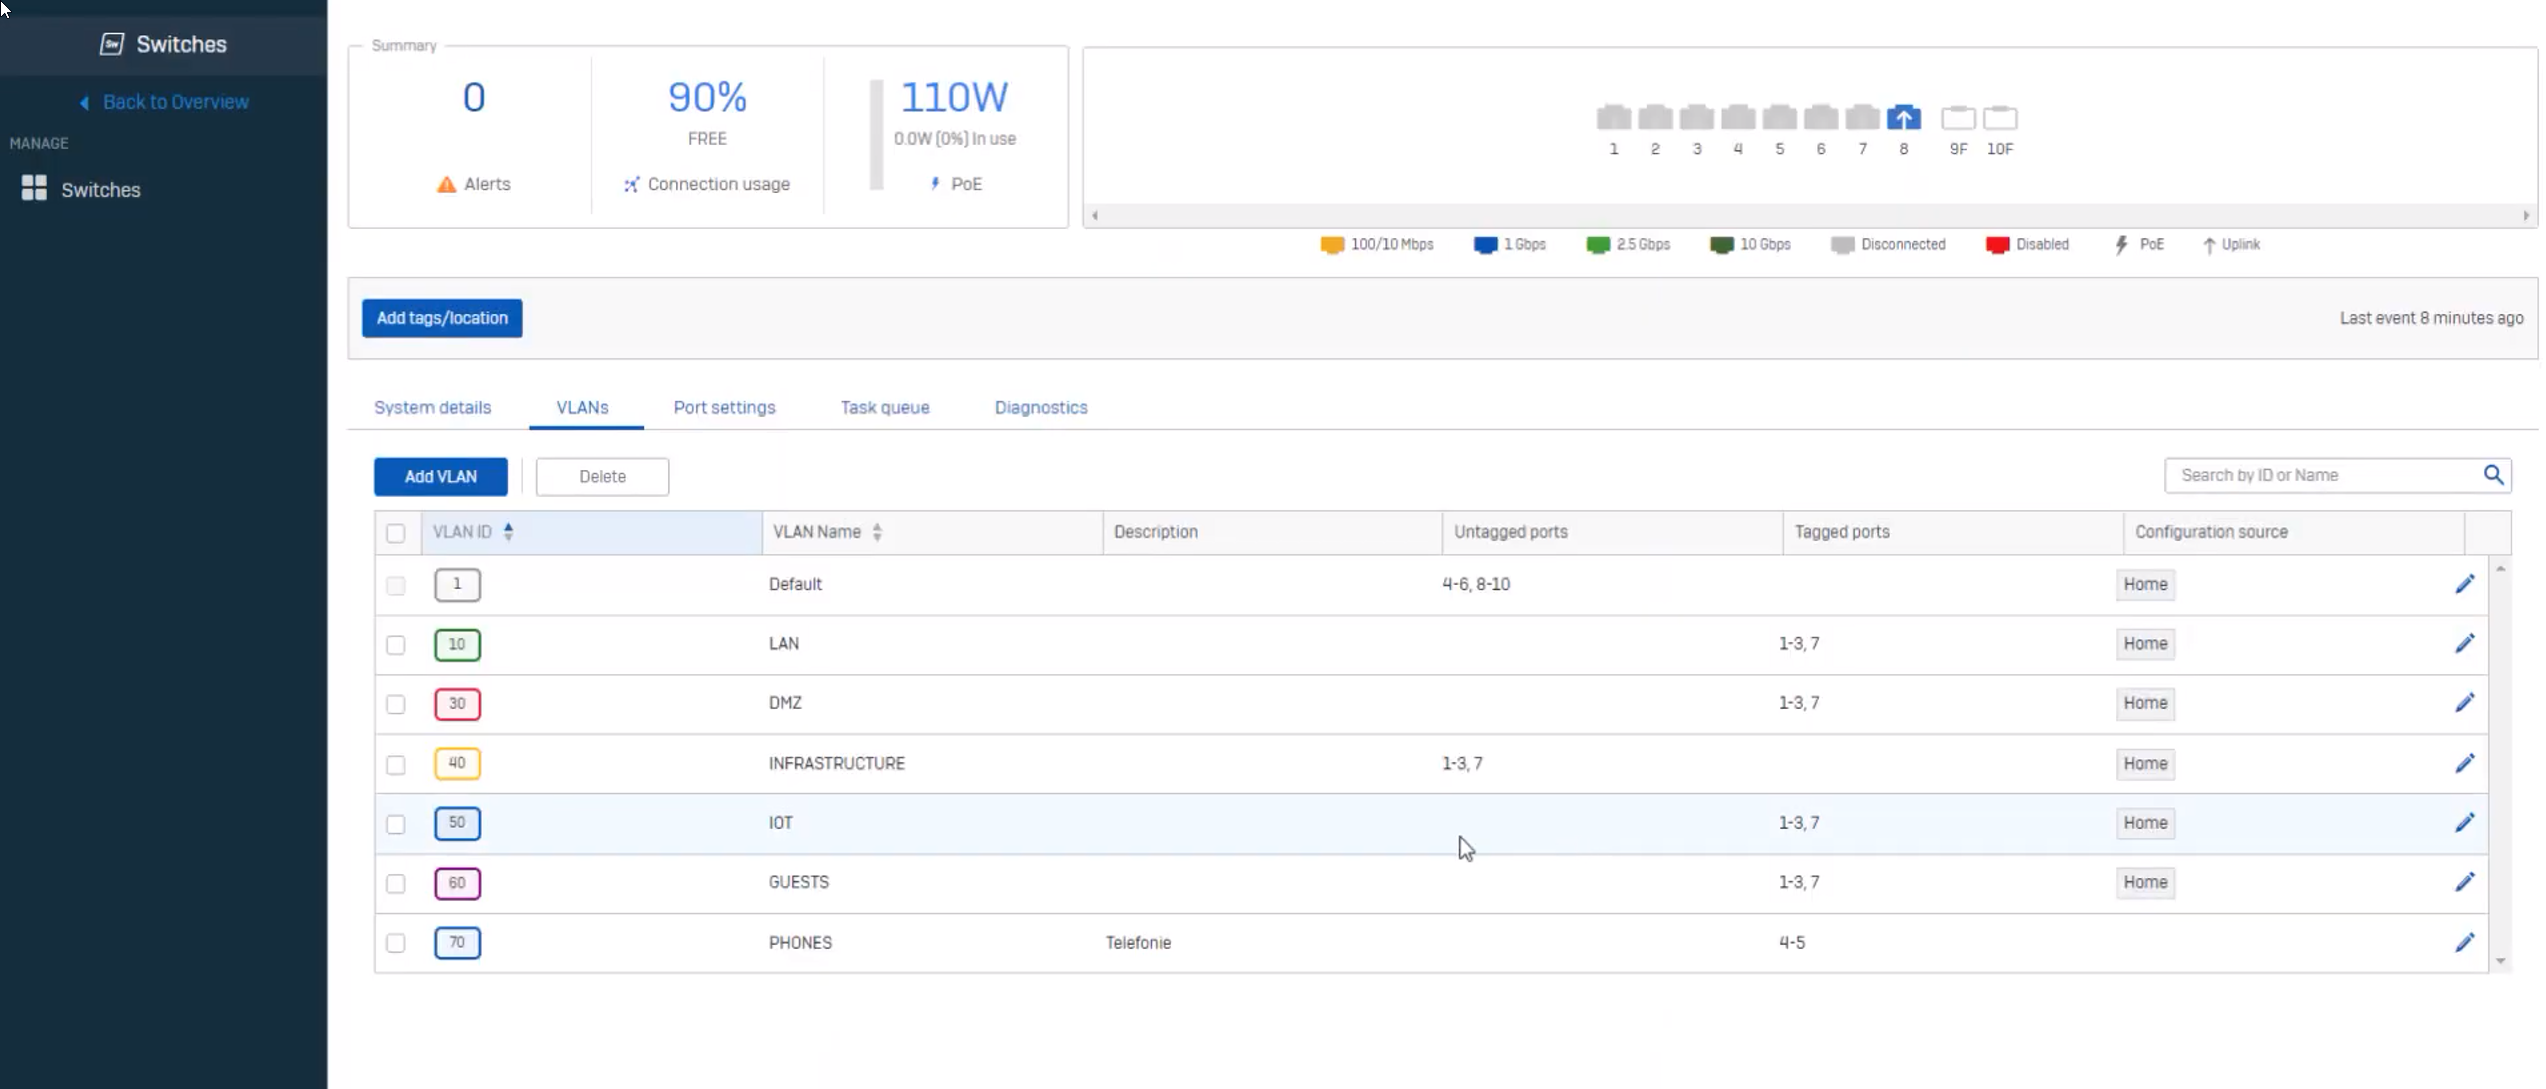Click the VLAN 50 color badge
This screenshot has width=2546, height=1089.
[457, 823]
